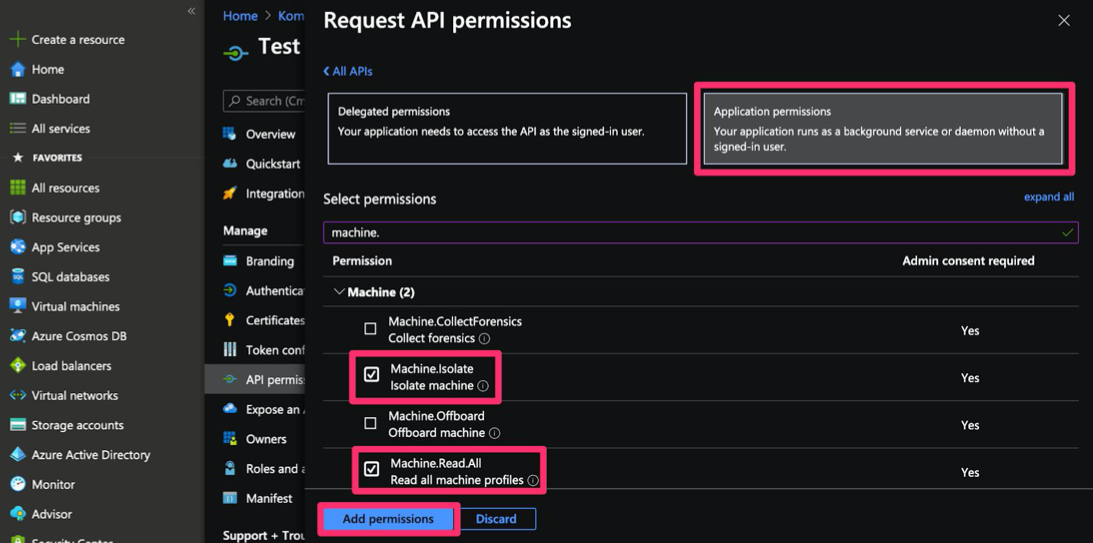Click the Add permissions button

[388, 519]
